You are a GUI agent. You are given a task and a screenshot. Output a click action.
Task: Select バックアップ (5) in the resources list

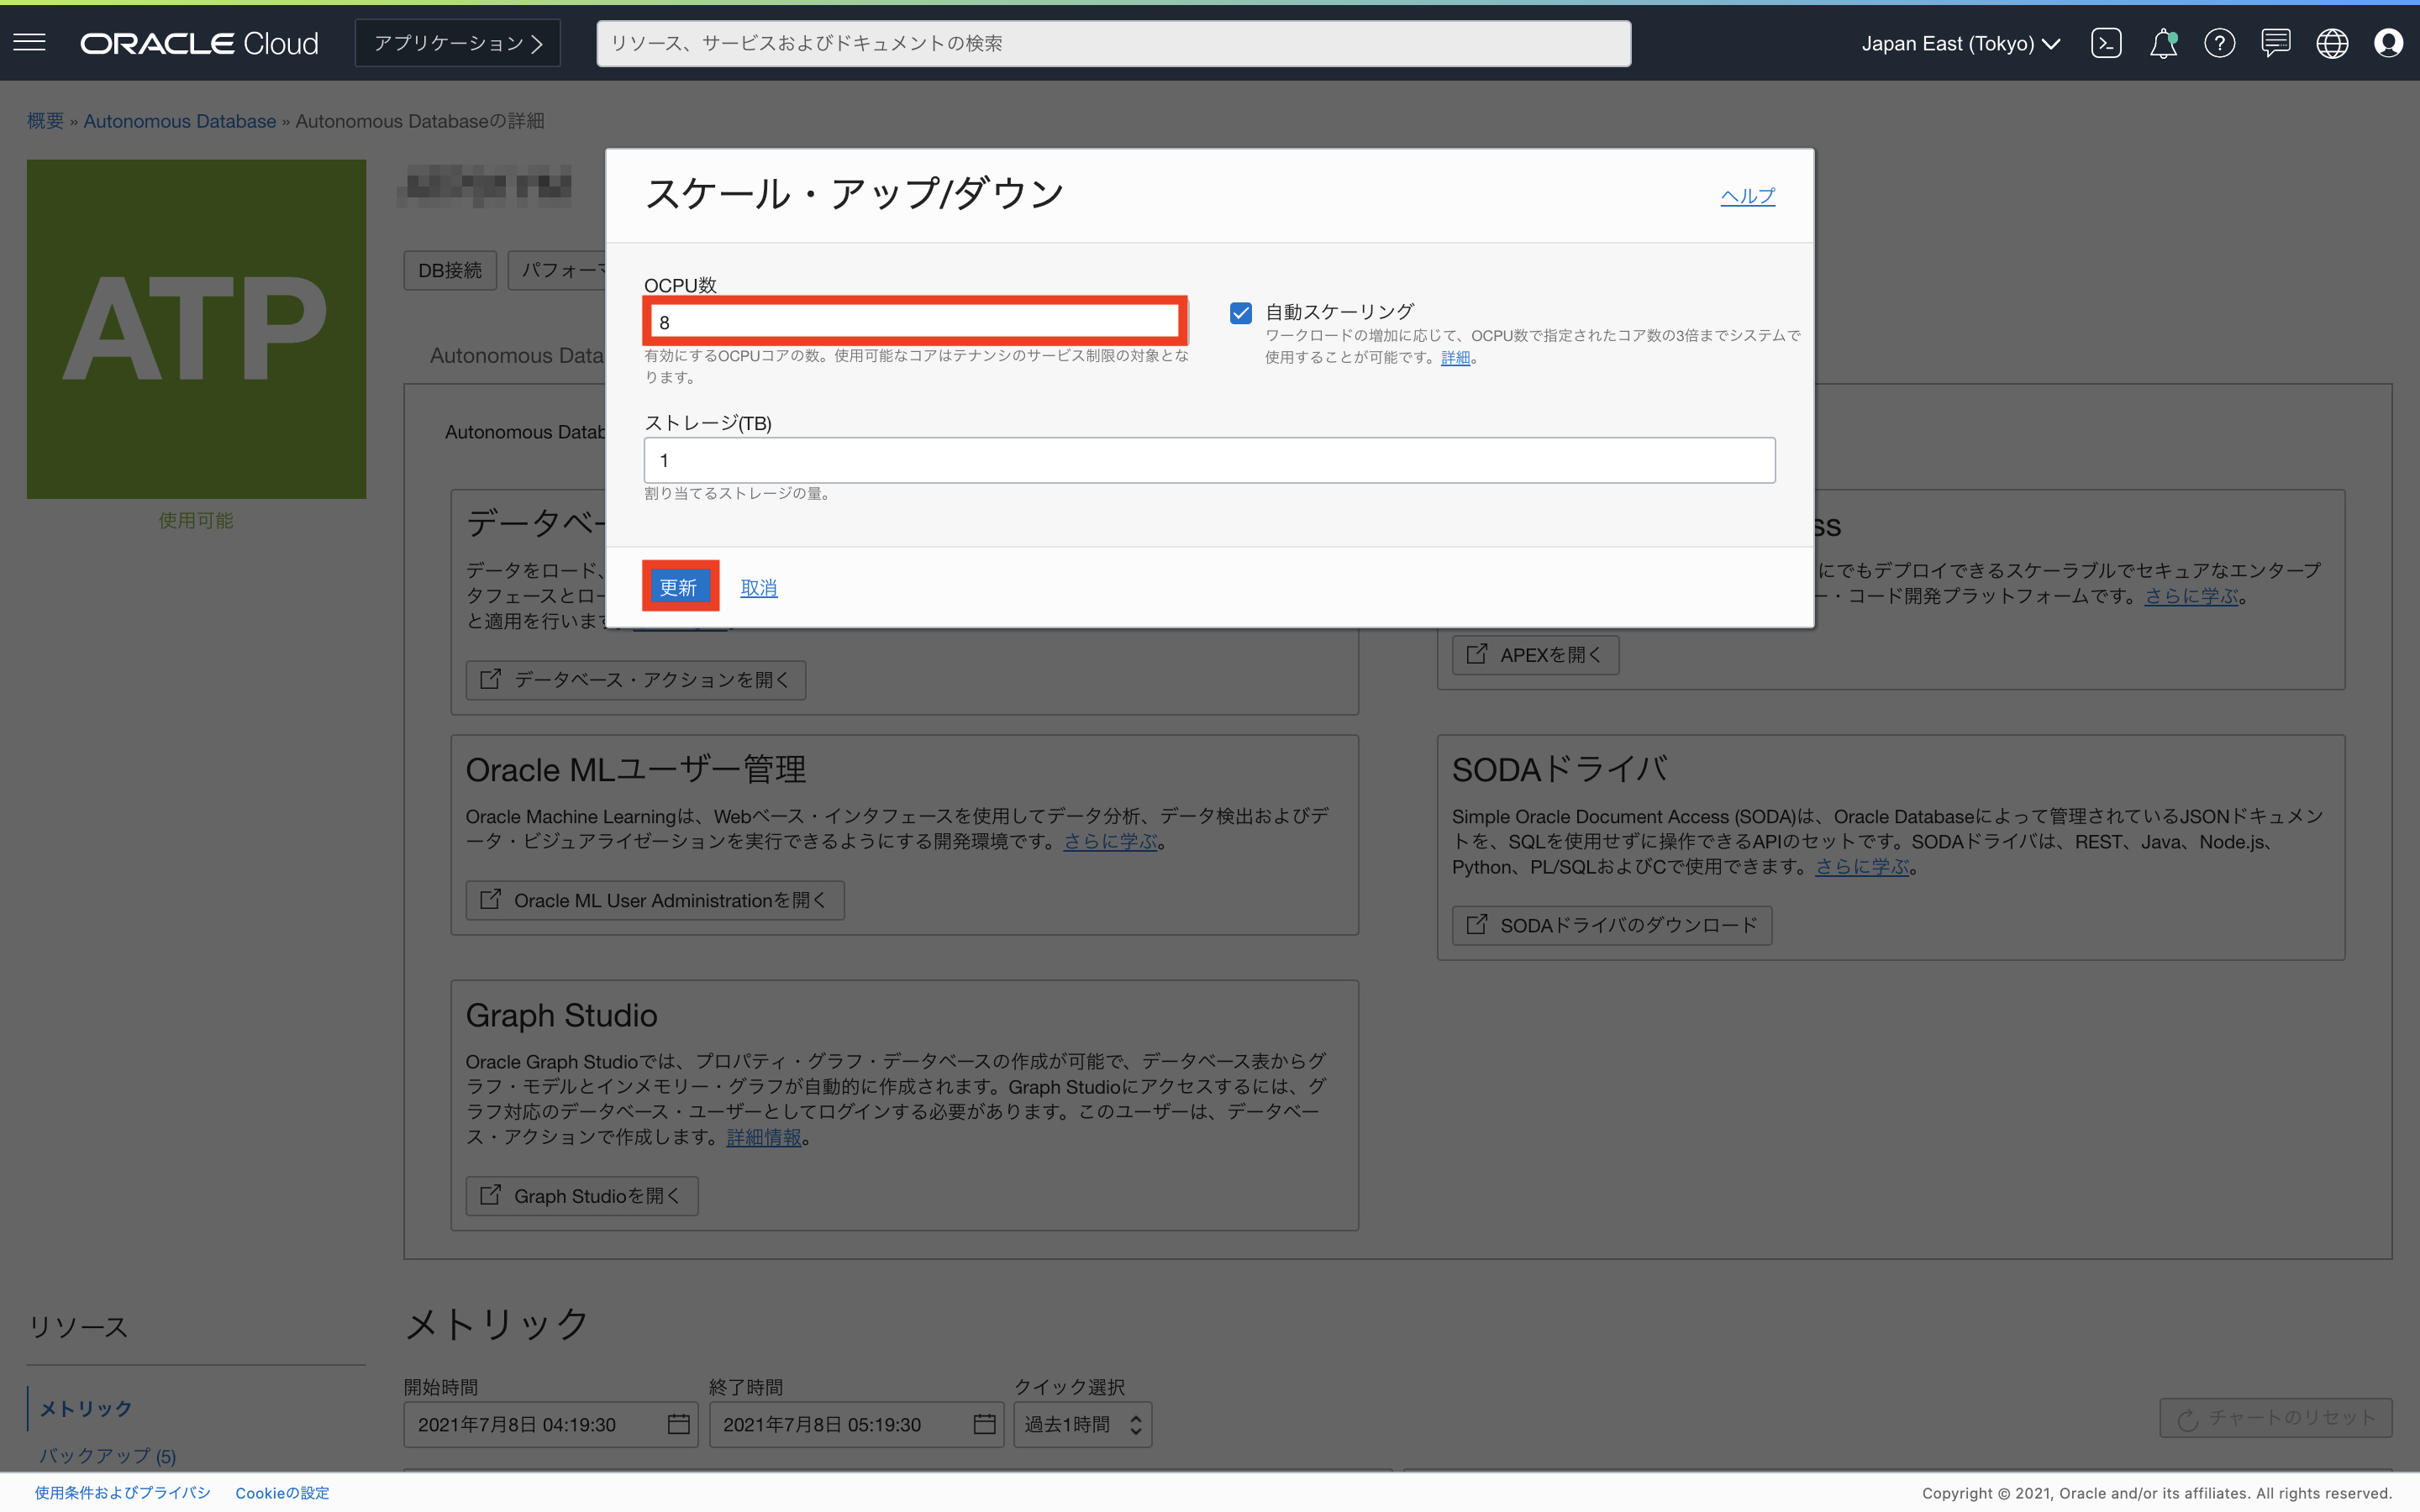click(107, 1455)
